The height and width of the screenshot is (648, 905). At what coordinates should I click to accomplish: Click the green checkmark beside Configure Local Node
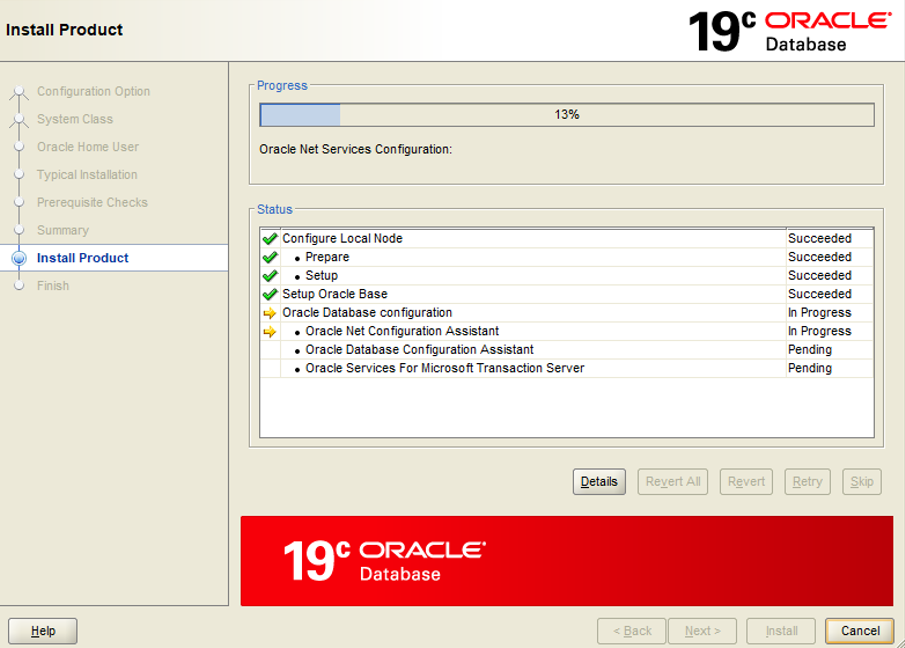coord(270,238)
